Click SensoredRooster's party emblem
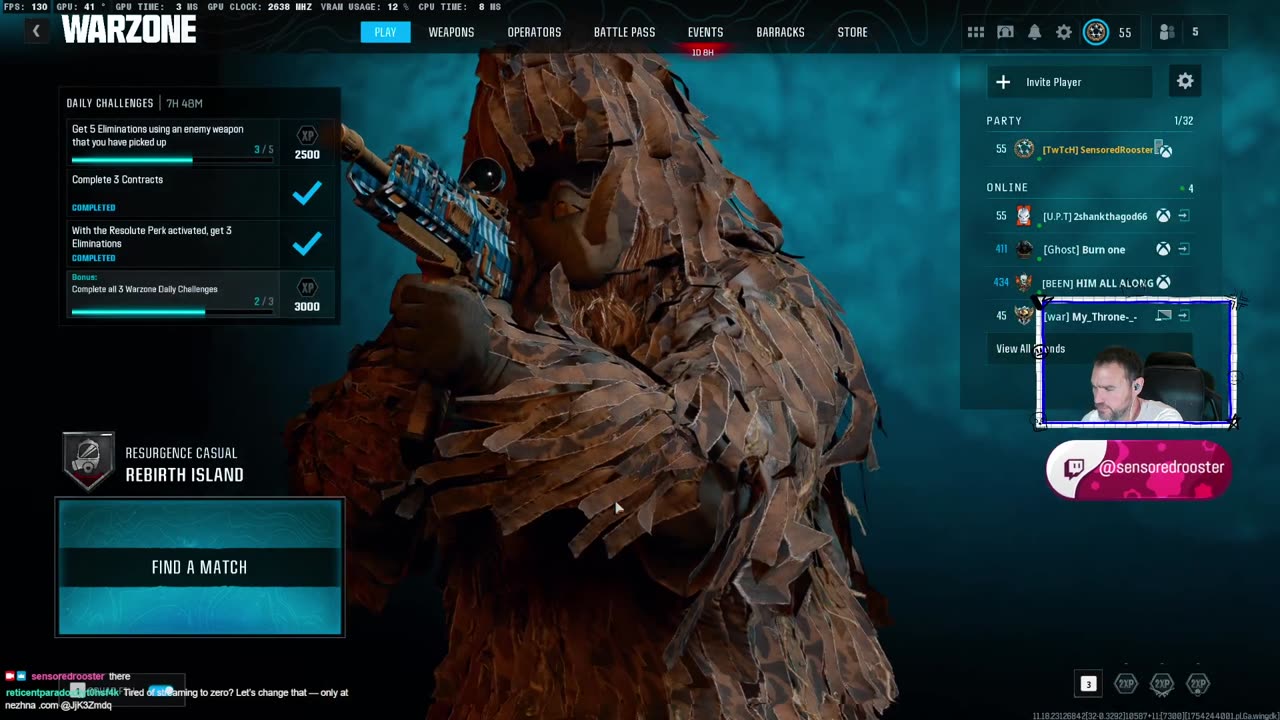The image size is (1280, 720). [1024, 149]
